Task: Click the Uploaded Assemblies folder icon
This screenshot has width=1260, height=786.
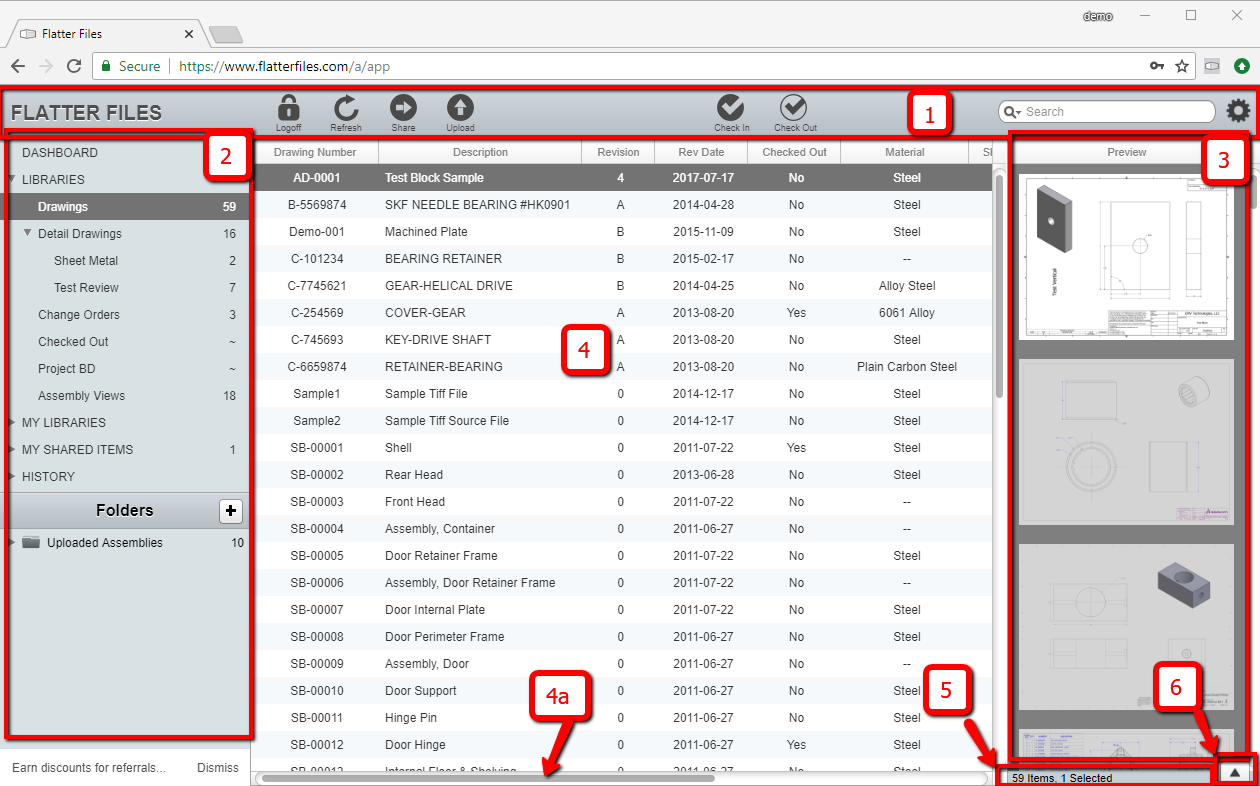Action: [x=31, y=543]
